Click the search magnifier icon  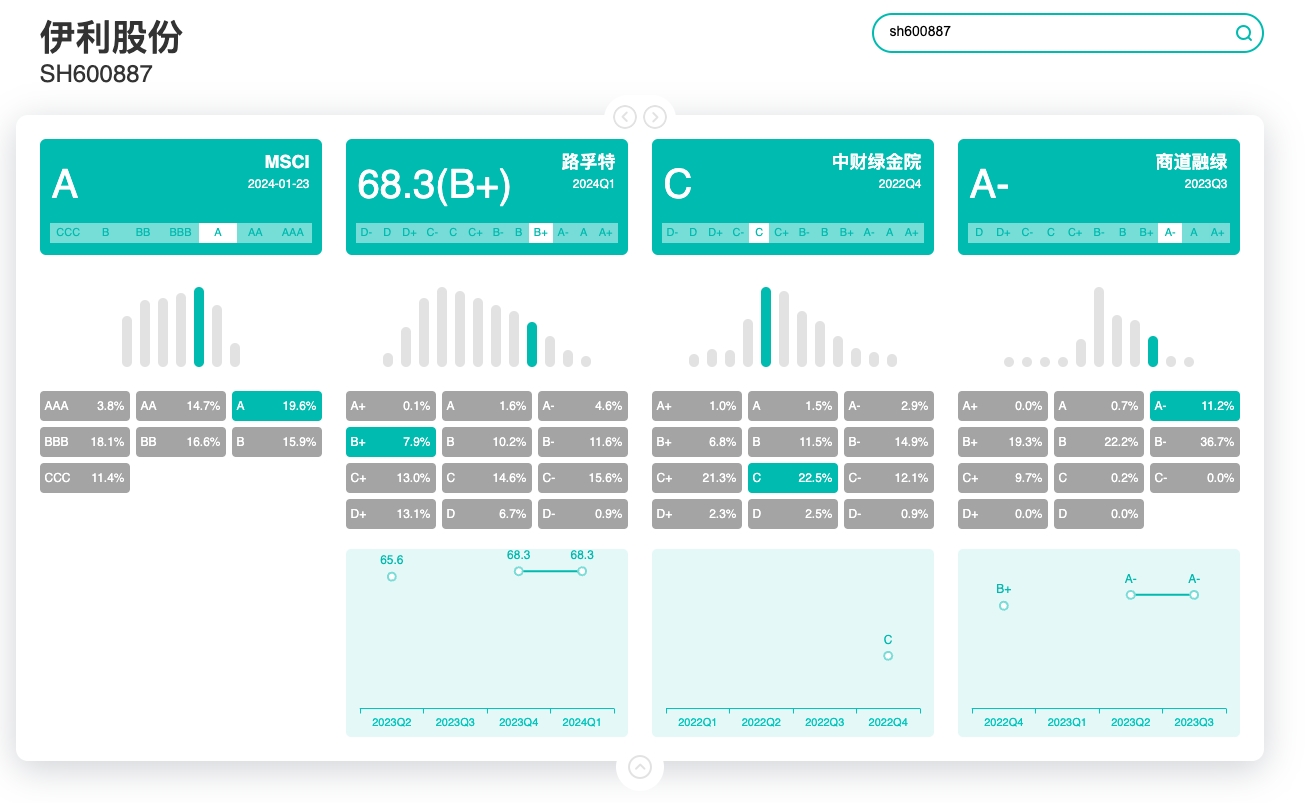click(1244, 33)
